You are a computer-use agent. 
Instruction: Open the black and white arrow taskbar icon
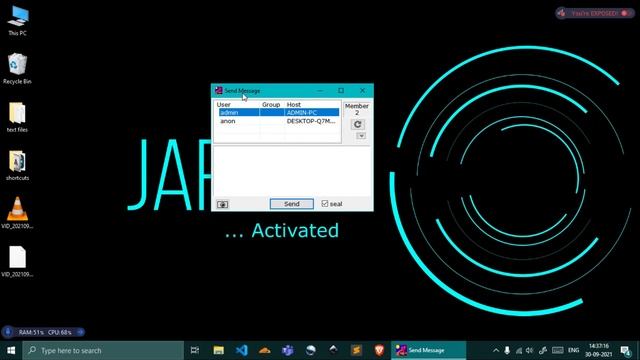[x=333, y=350]
